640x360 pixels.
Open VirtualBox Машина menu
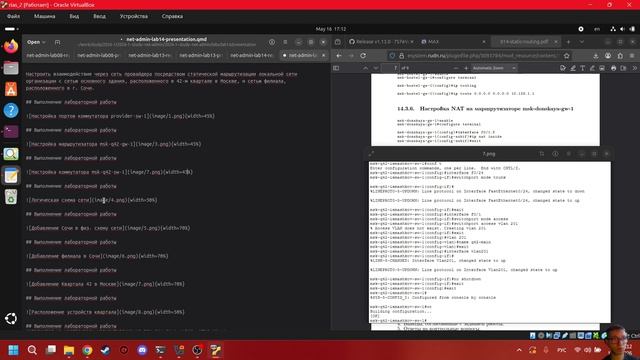point(44,16)
